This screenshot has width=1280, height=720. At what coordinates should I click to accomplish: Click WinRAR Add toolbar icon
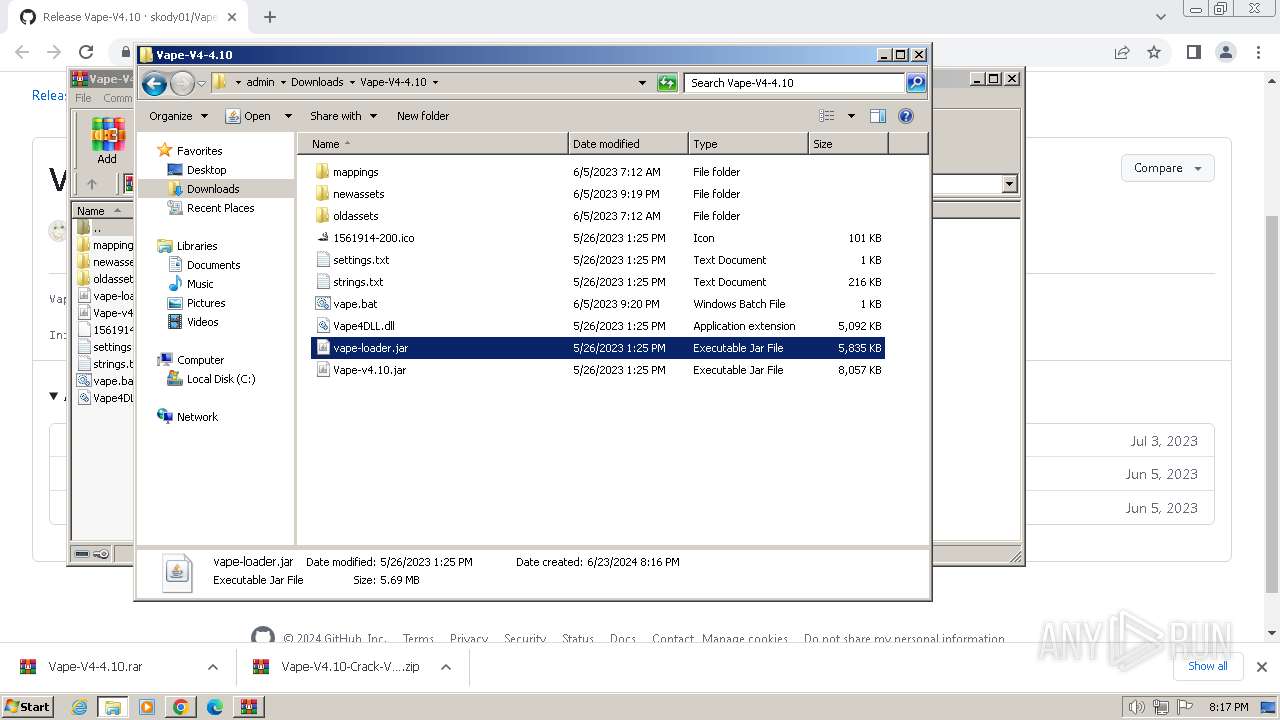point(107,141)
